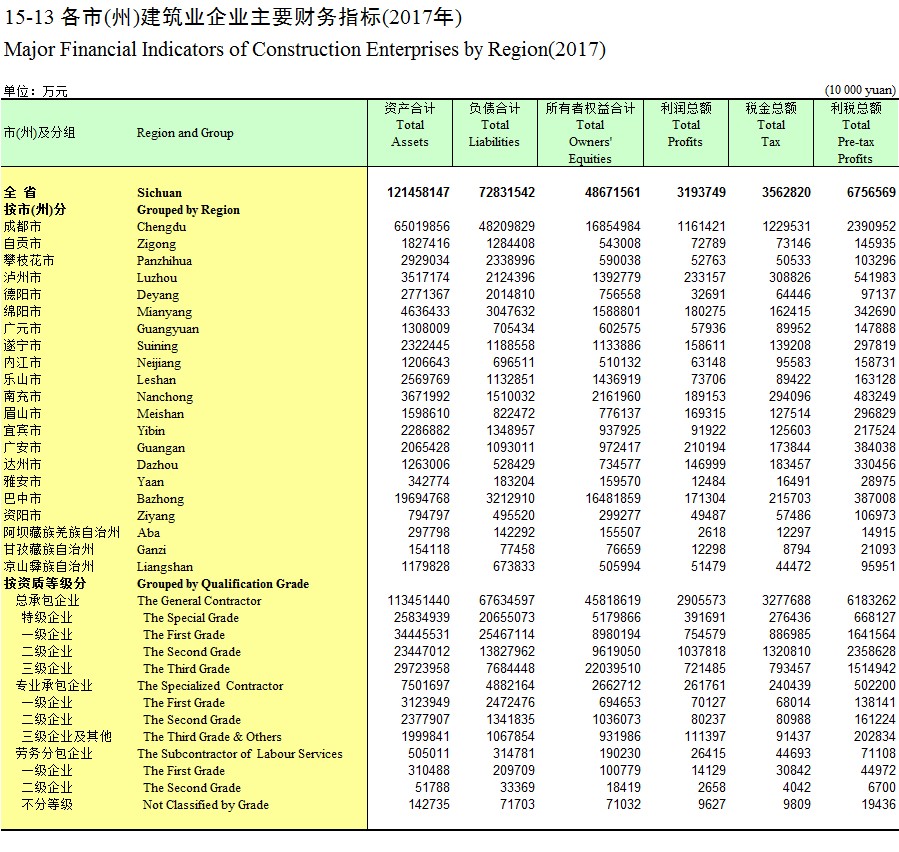Select the 'Luzhou' row label
The height and width of the screenshot is (852, 899).
[157, 278]
